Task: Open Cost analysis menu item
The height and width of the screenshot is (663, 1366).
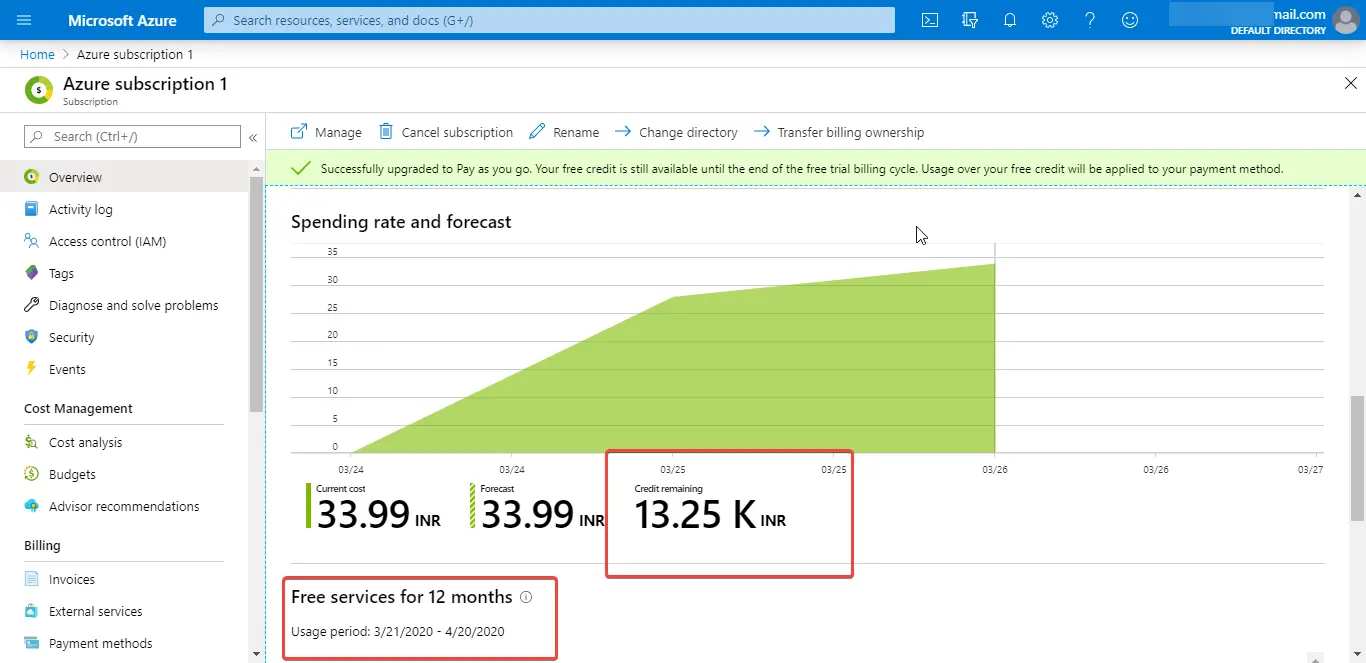Action: 124,442
